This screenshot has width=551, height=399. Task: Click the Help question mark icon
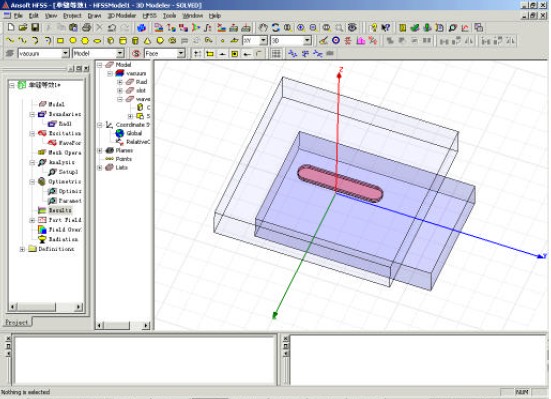coord(374,28)
